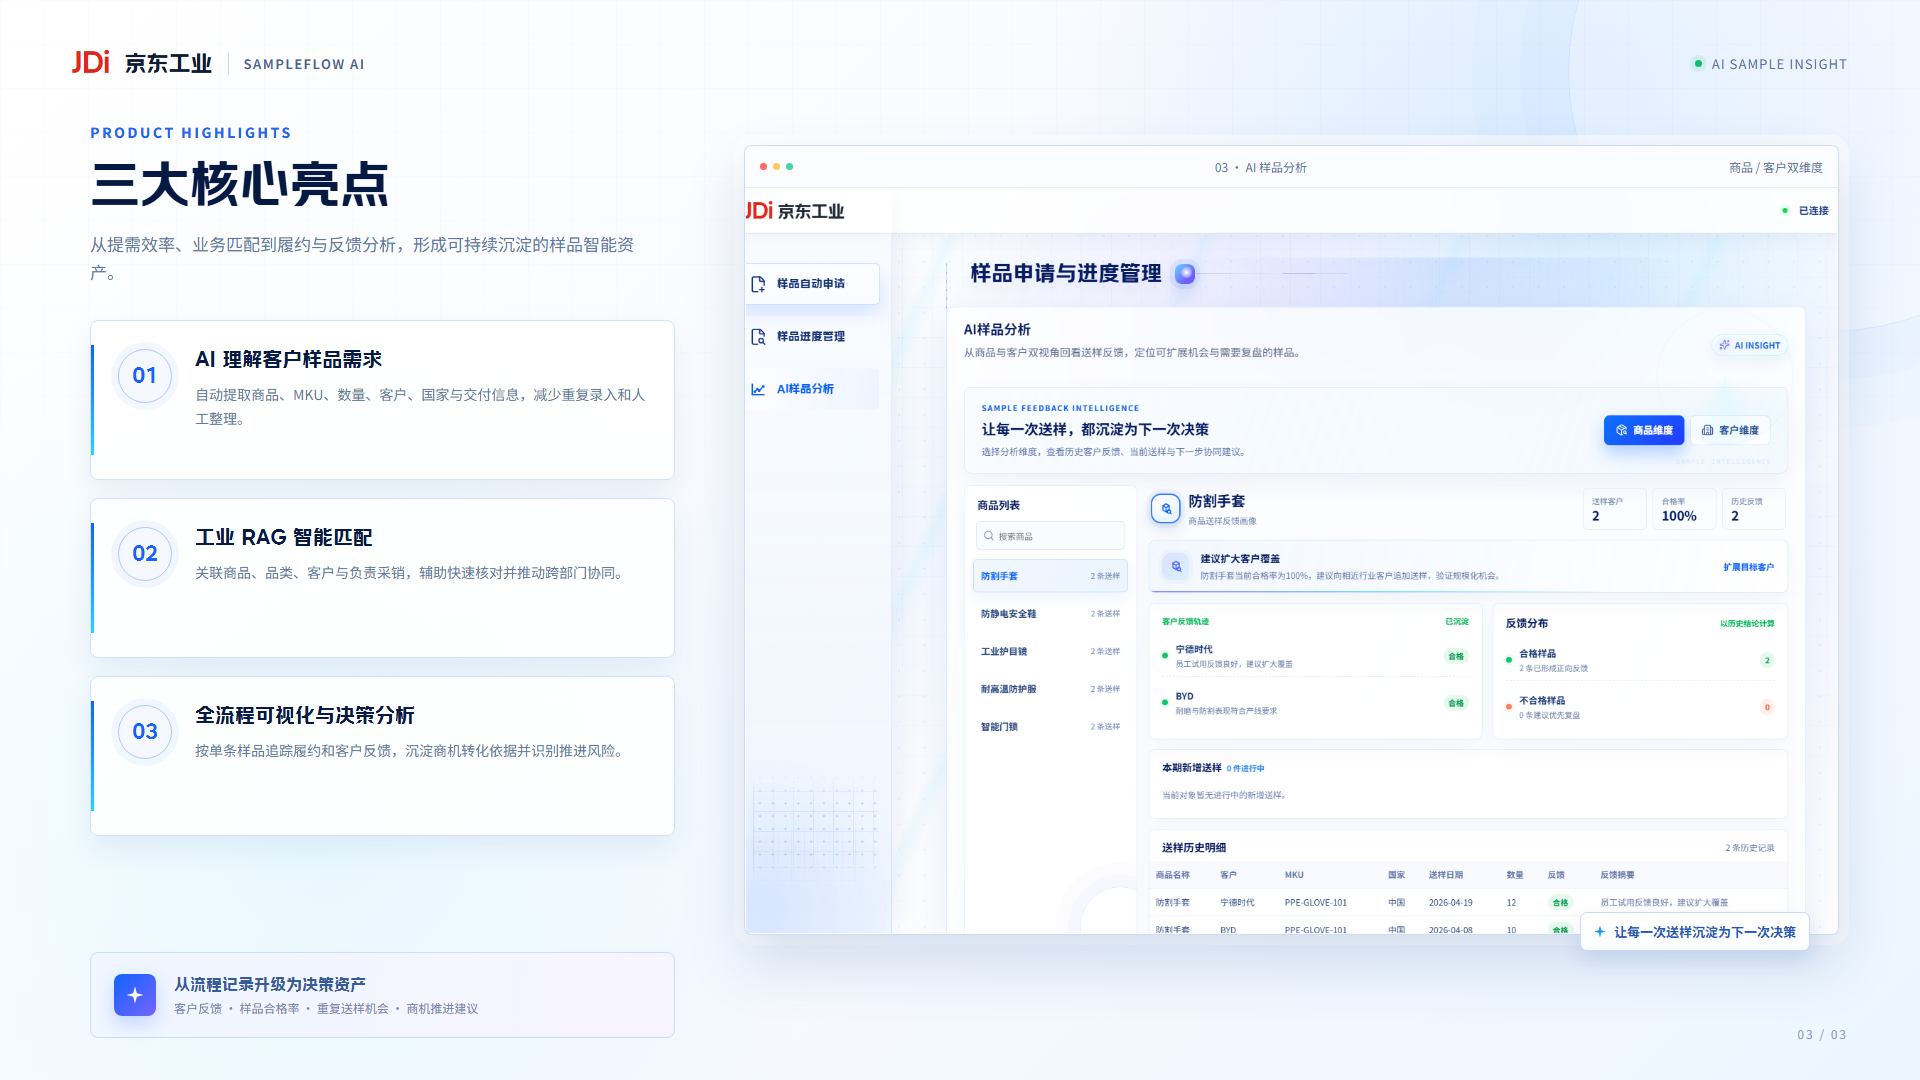Image resolution: width=1920 pixels, height=1080 pixels.
Task: Focus the 搜索商品 search field
Action: click(1050, 536)
